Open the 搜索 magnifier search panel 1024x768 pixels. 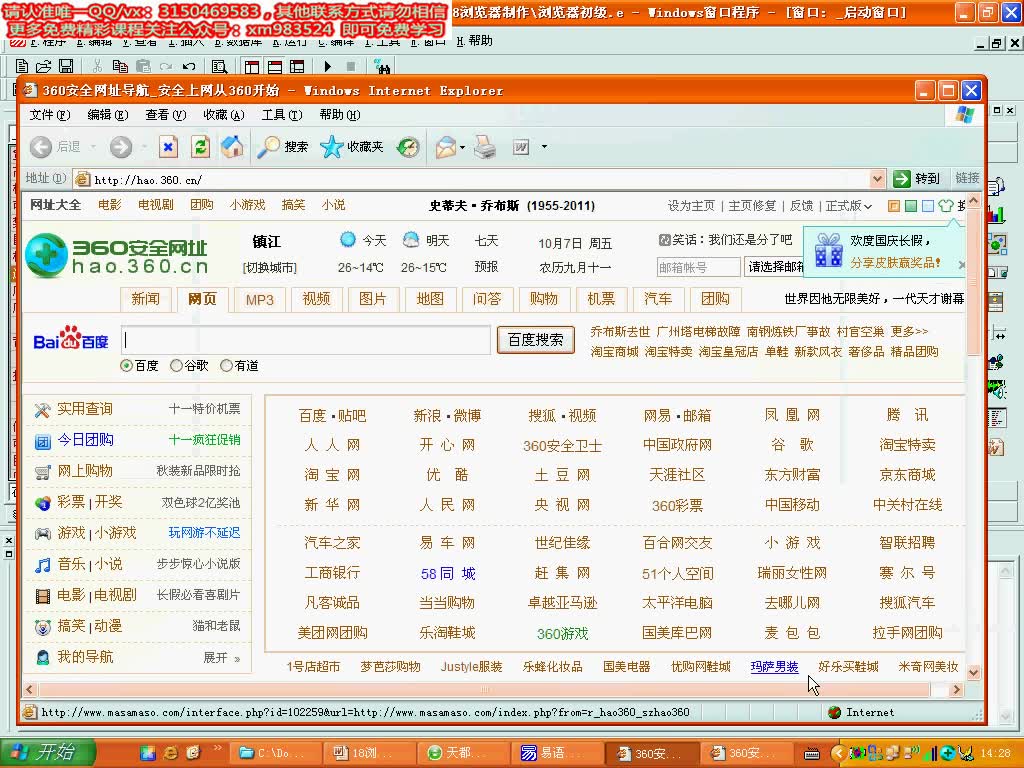pyautogui.click(x=270, y=147)
